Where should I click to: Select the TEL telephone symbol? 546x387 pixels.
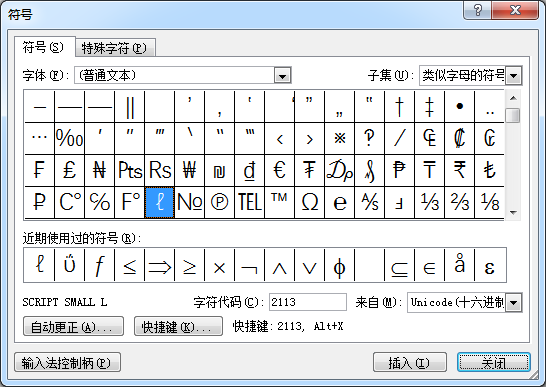pos(249,202)
